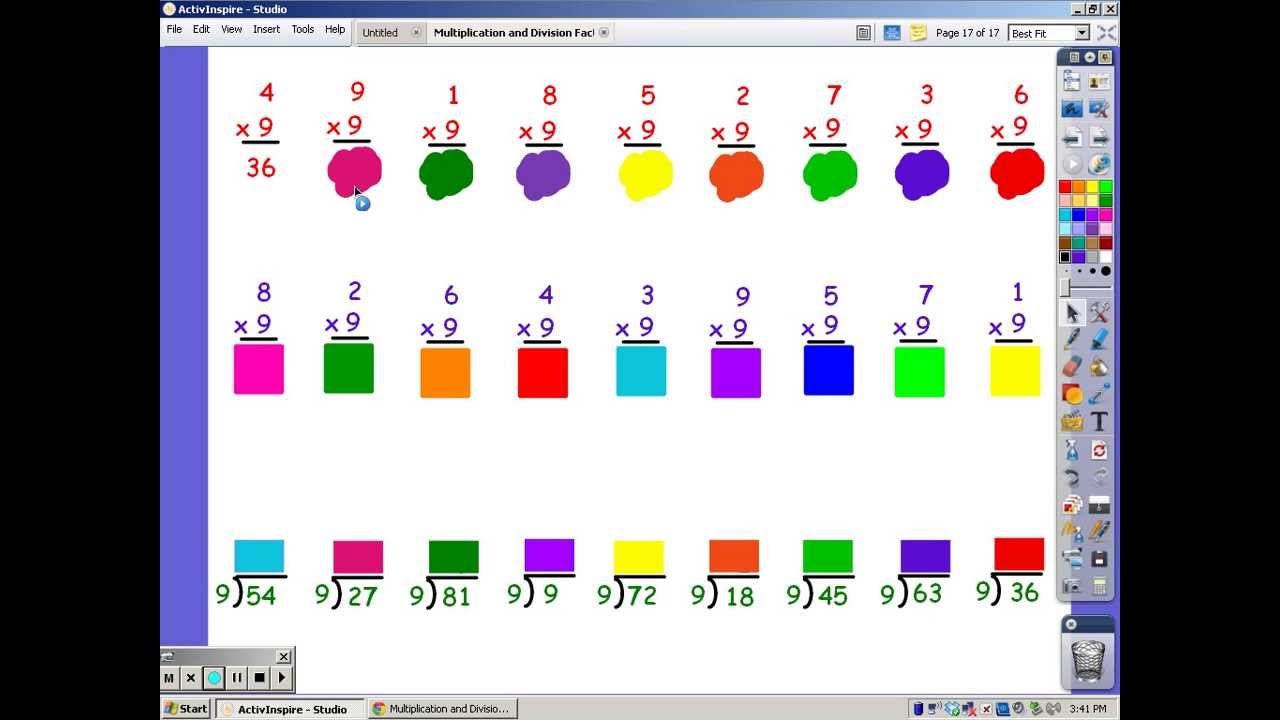Click ActivInspire - Studio taskbar button
1280x720 pixels.
pyautogui.click(x=289, y=708)
